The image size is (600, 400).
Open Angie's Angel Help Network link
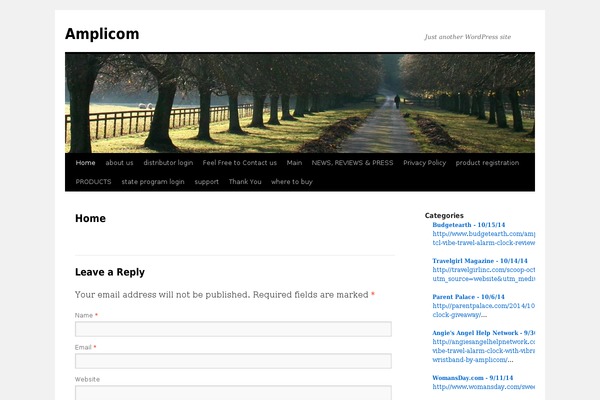(484, 333)
